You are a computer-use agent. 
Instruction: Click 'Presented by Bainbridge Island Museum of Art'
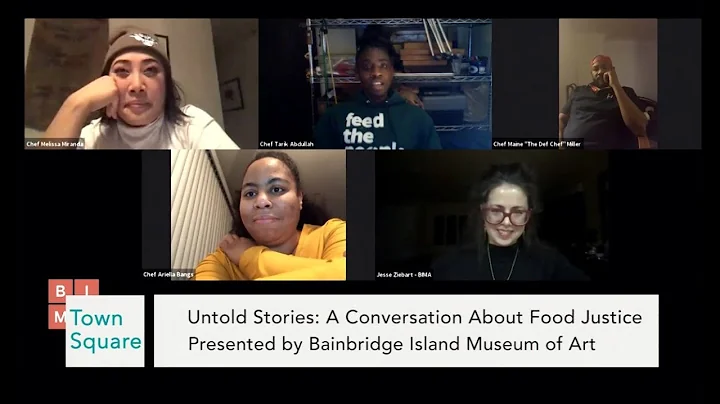click(x=392, y=344)
